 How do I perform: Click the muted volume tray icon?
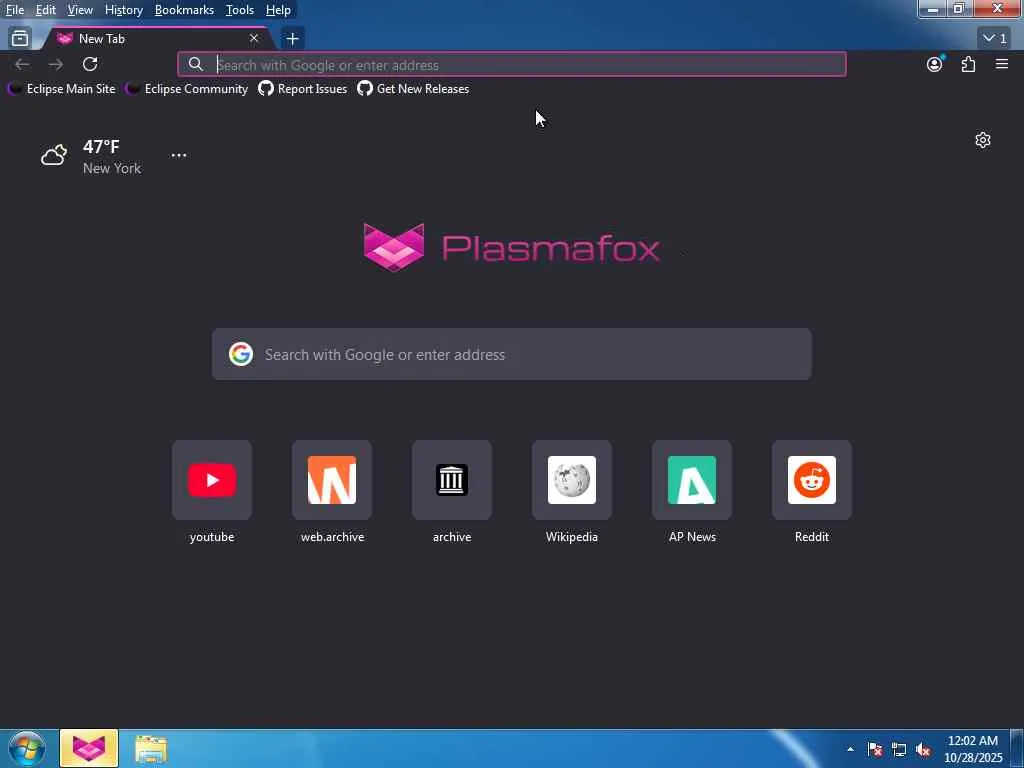(x=923, y=749)
